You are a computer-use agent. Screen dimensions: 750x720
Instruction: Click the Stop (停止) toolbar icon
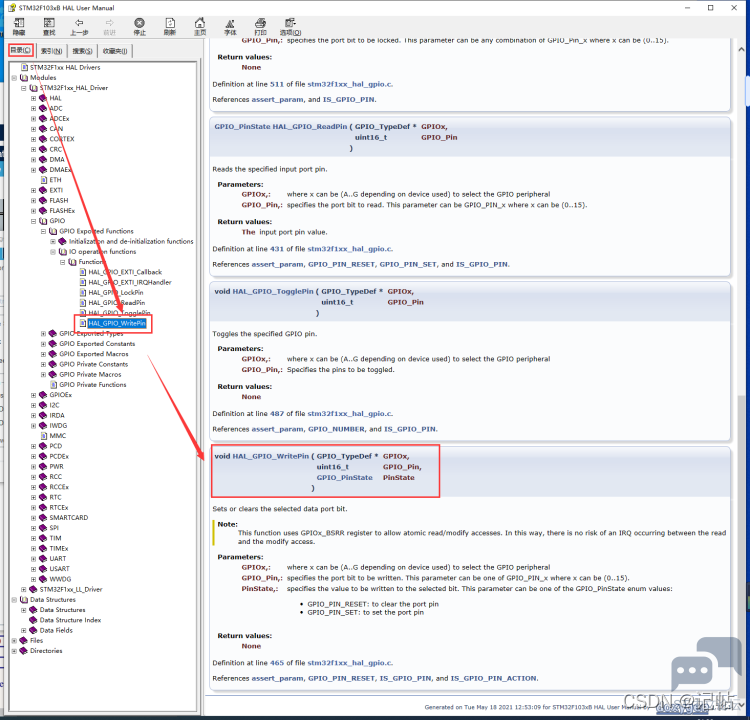coord(139,27)
